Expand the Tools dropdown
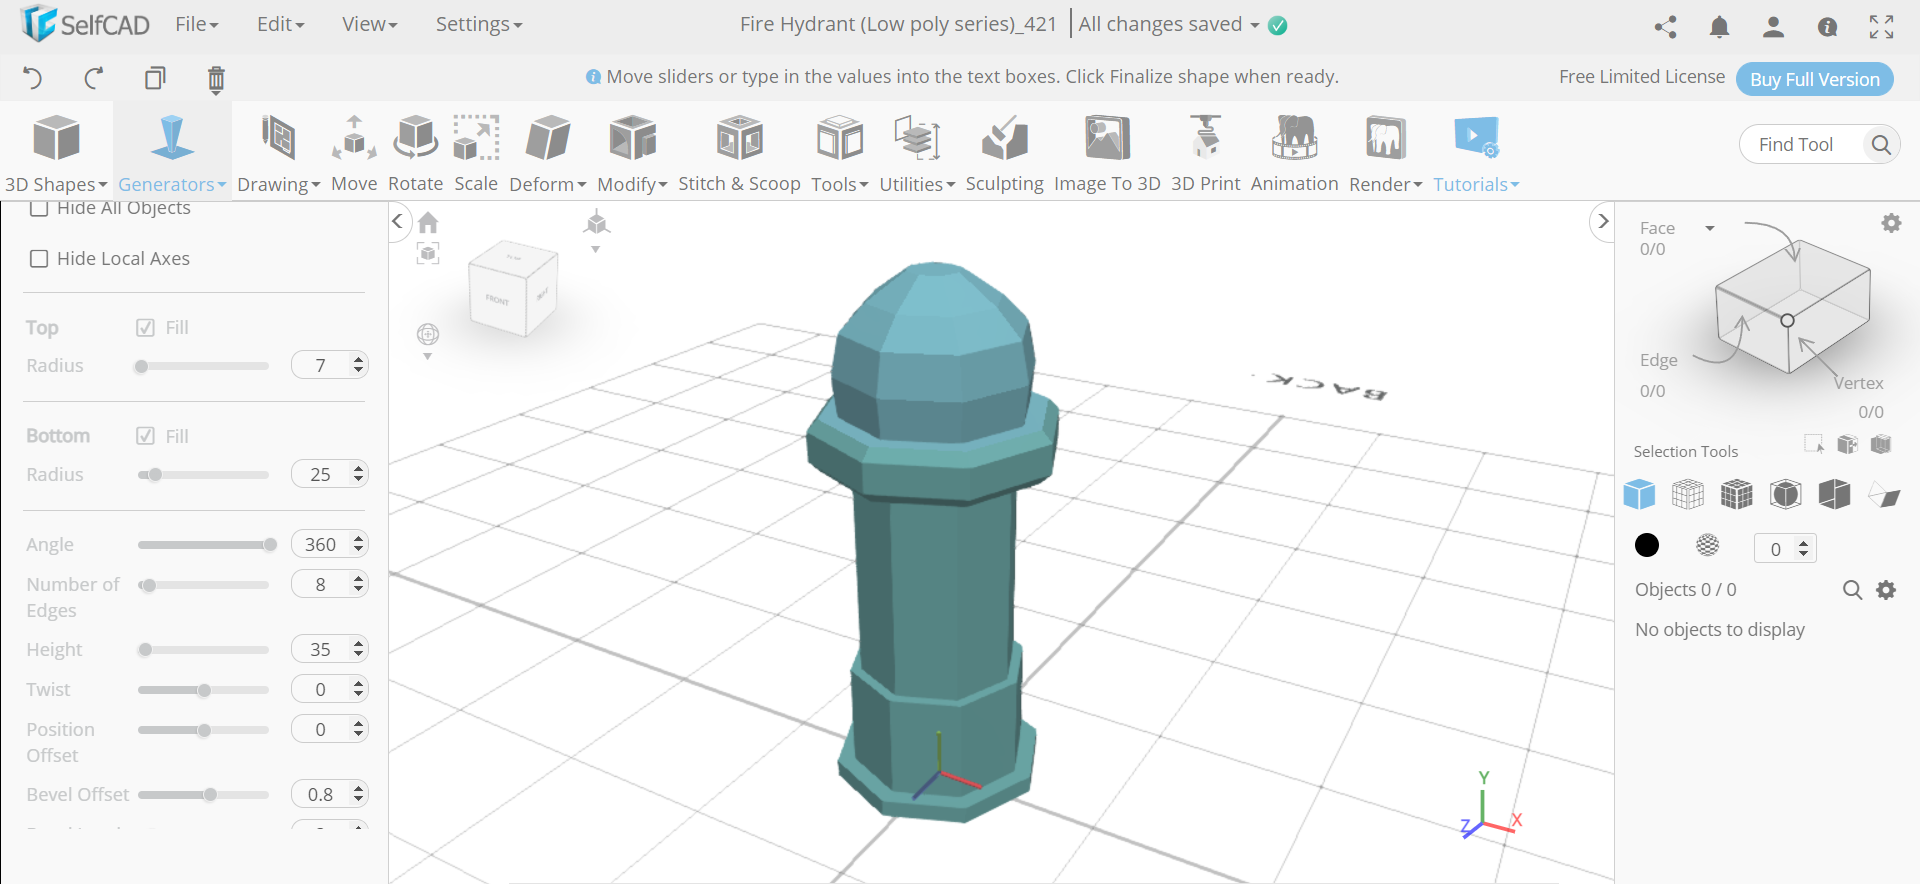 tap(840, 184)
